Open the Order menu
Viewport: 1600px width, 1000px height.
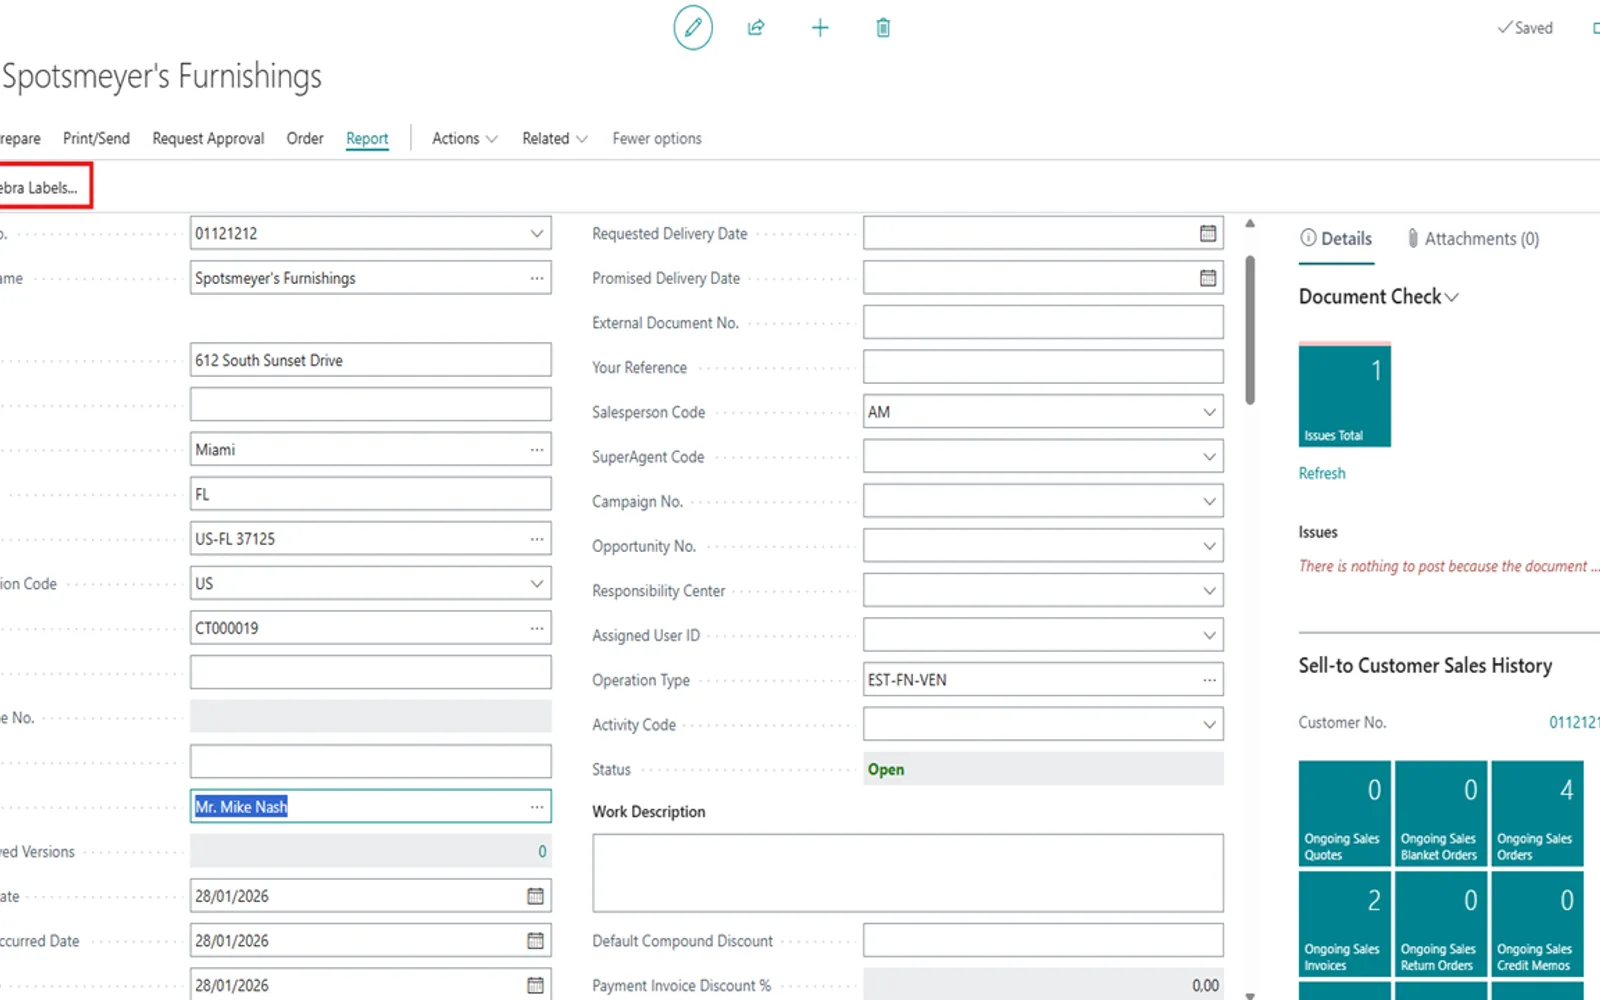point(305,138)
